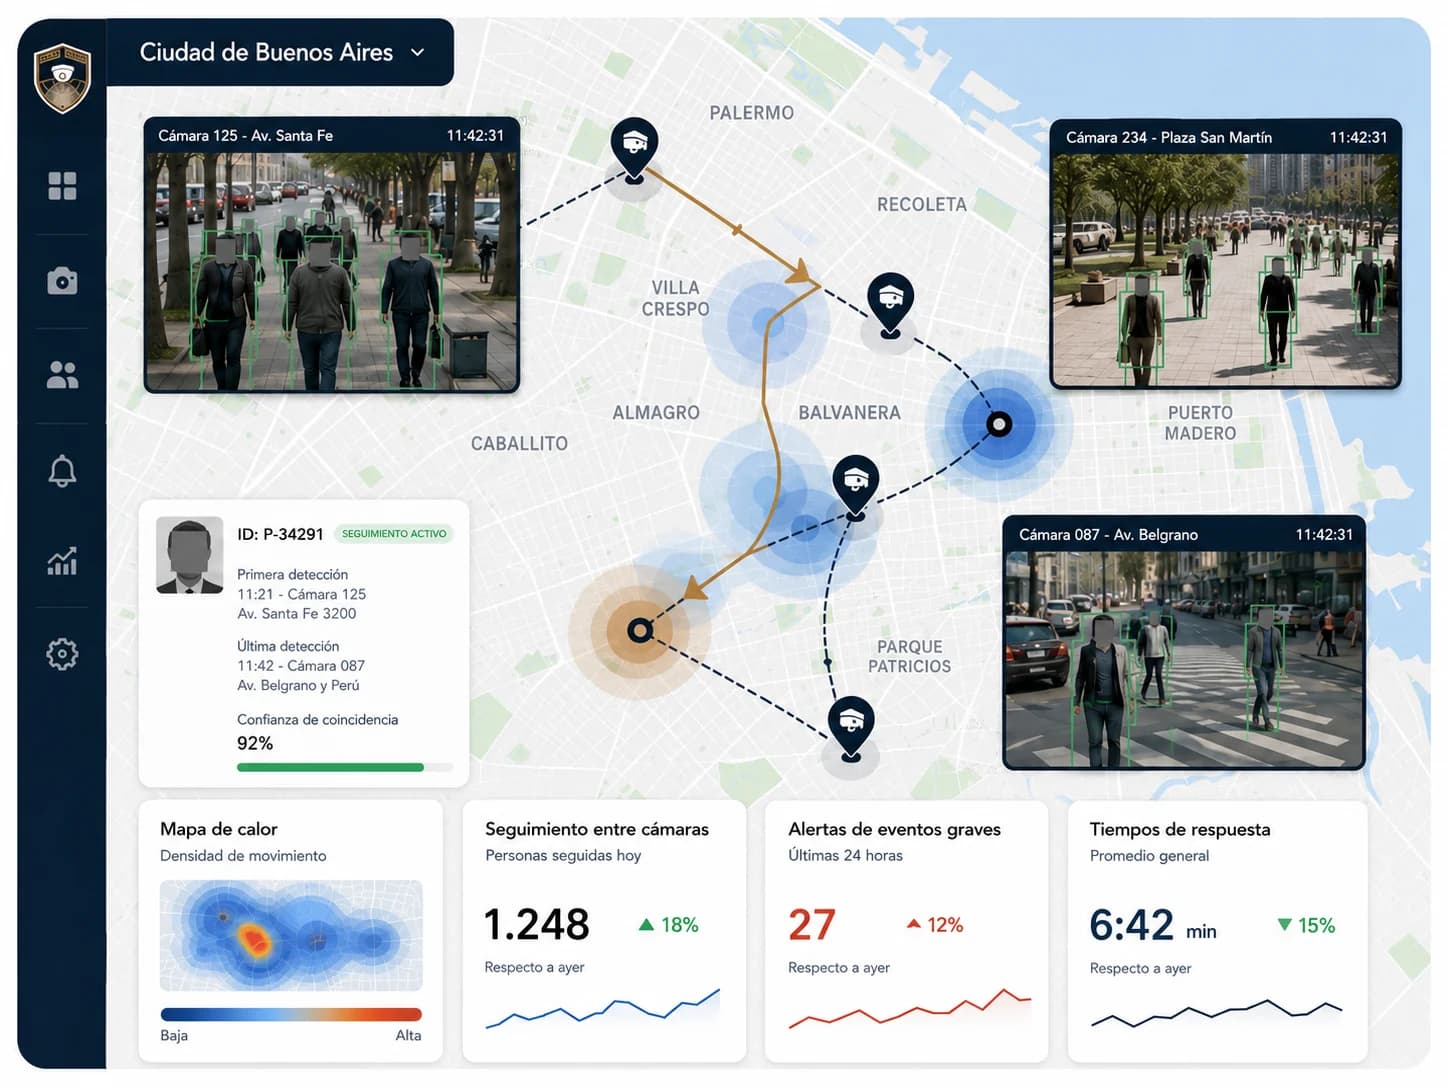The image size is (1448, 1086).
Task: Click the suspect profile photo for P-34291
Action: (190, 555)
